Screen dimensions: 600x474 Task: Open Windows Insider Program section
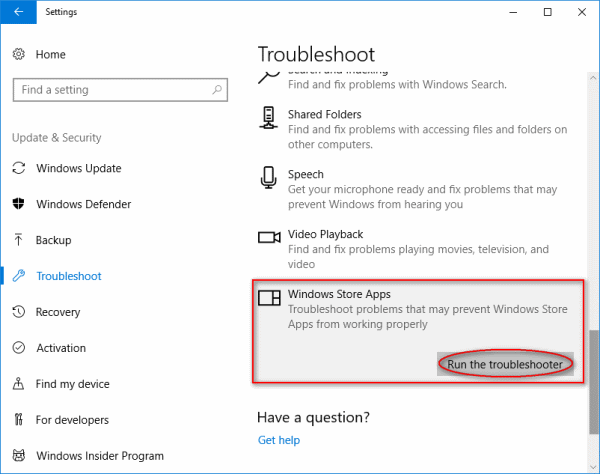(100, 456)
